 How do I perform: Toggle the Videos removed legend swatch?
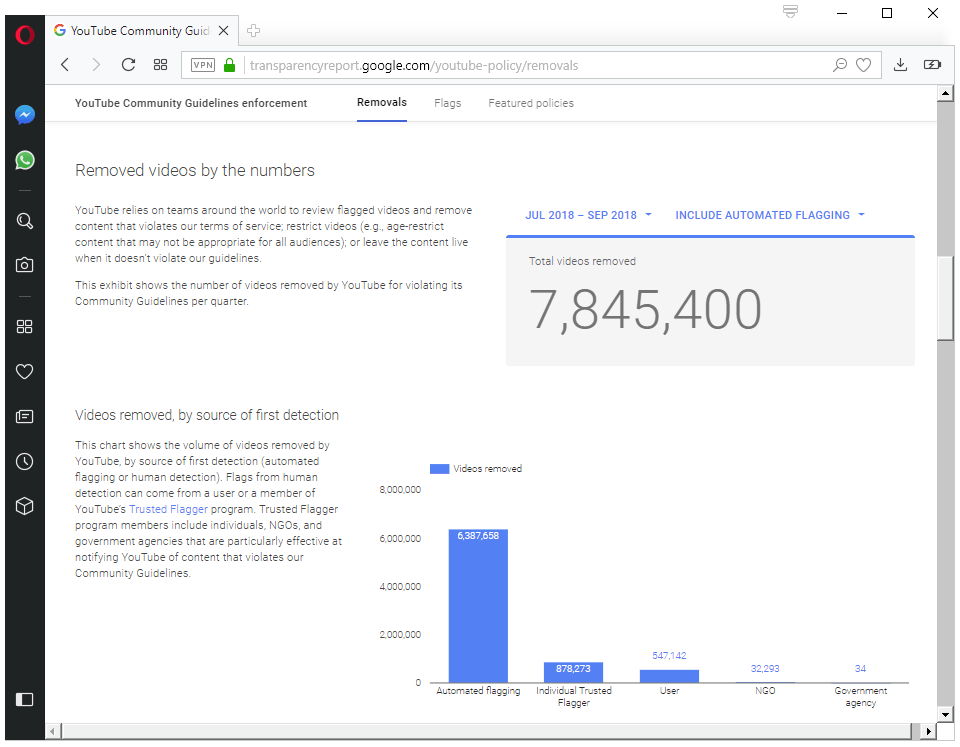pos(440,468)
